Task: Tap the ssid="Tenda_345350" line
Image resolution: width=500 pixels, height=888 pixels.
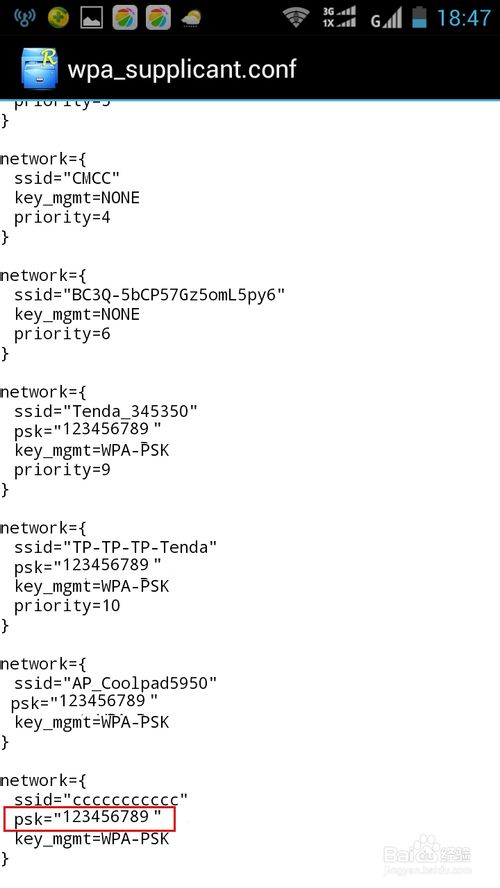Action: click(x=106, y=411)
